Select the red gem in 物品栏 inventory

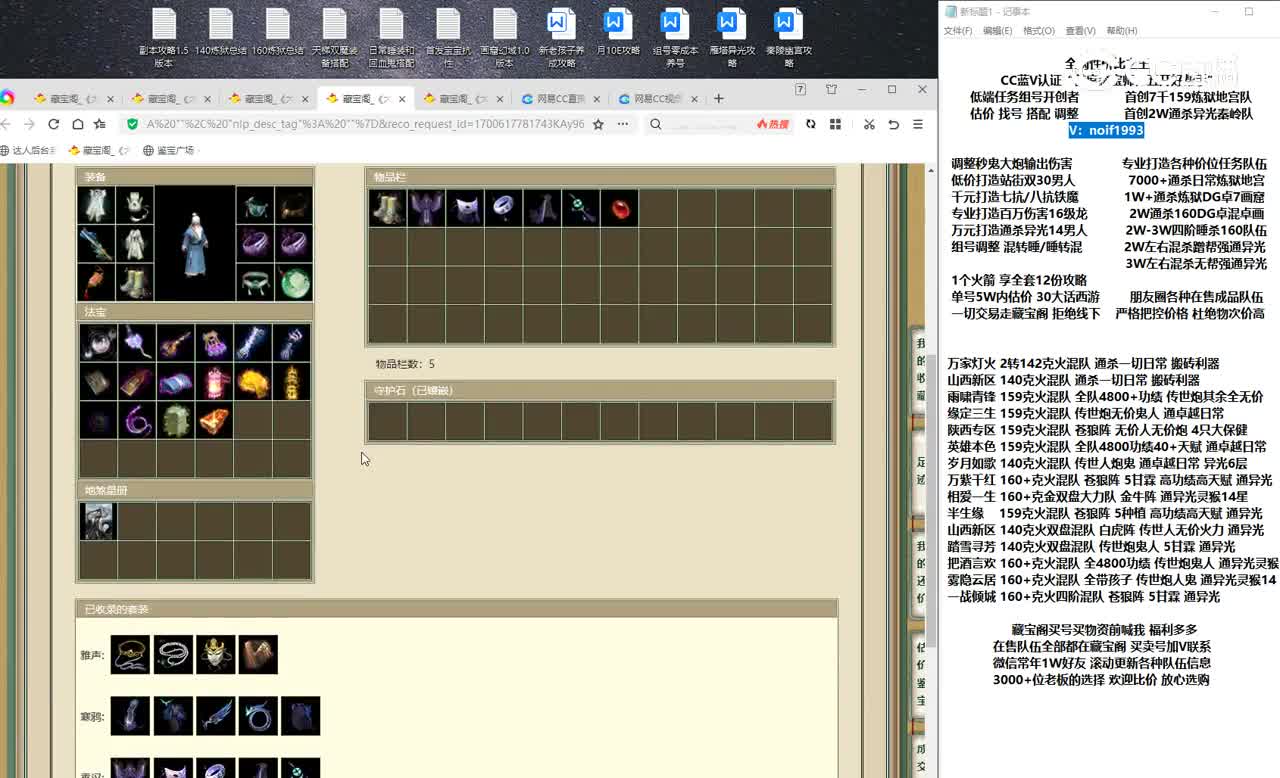point(620,207)
